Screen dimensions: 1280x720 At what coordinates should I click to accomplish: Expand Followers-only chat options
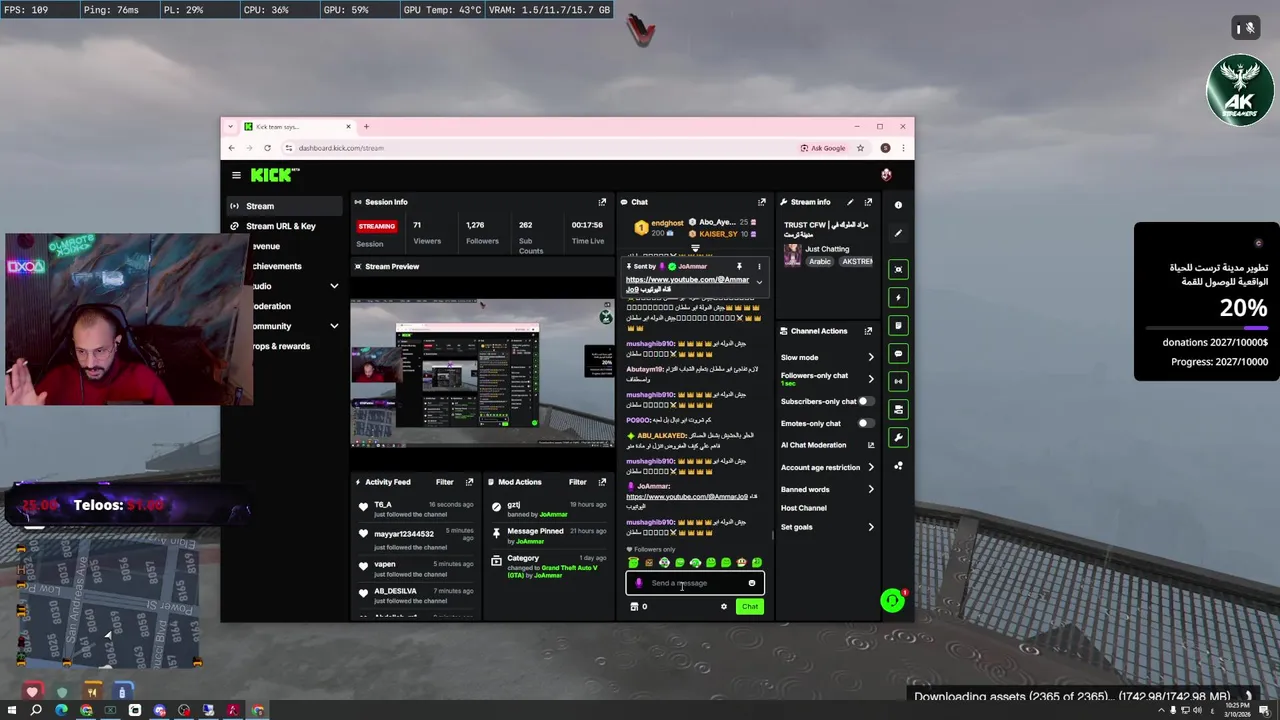tap(870, 379)
